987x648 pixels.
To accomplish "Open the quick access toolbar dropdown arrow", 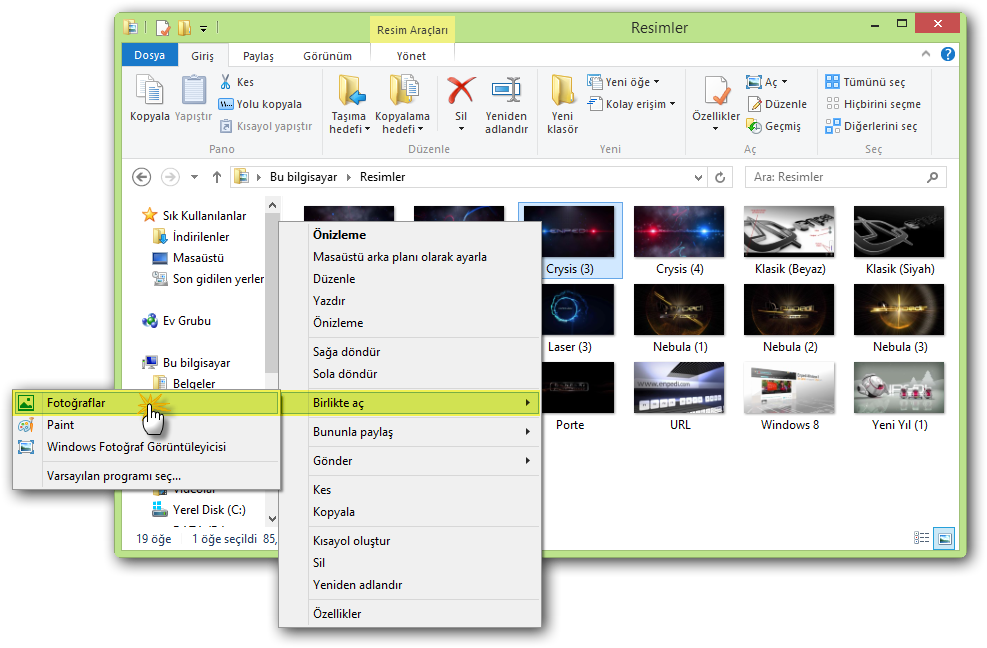I will 205,28.
